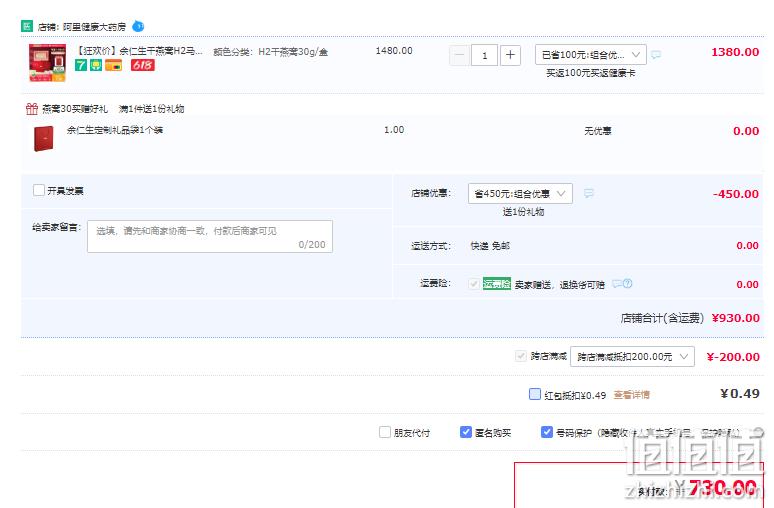The height and width of the screenshot is (508, 774).
Task: Open the '省450元' shop discount dropdown
Action: click(x=520, y=194)
